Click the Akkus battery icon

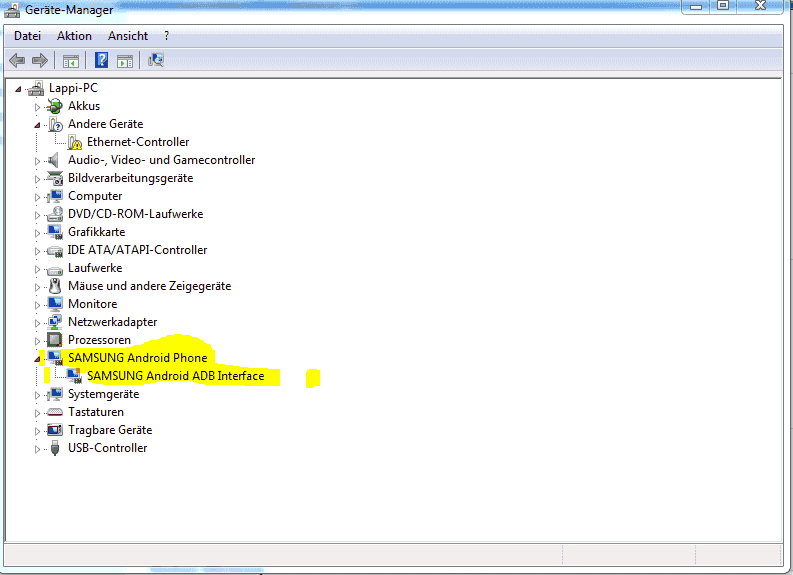55,106
